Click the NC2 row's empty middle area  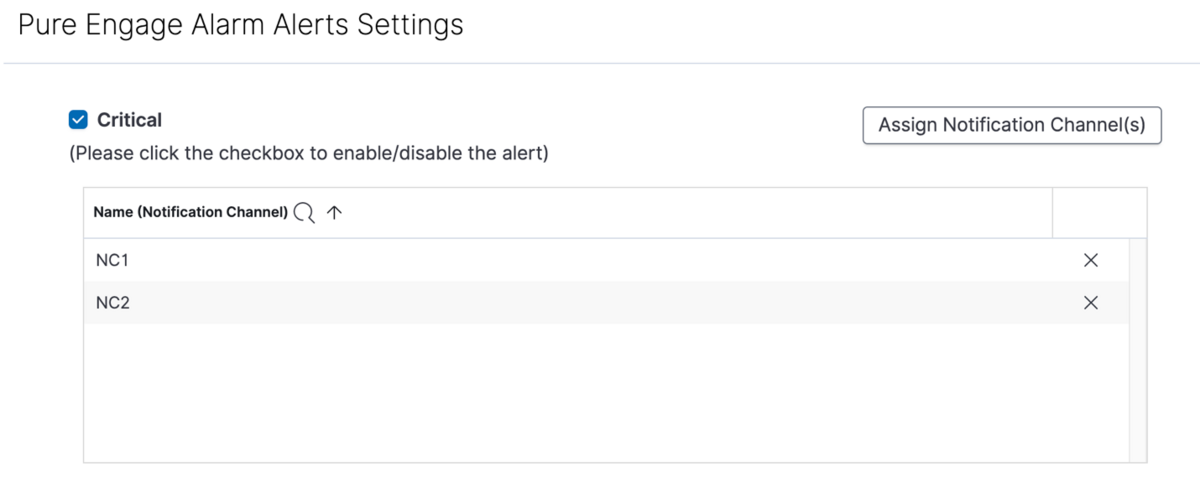point(600,303)
